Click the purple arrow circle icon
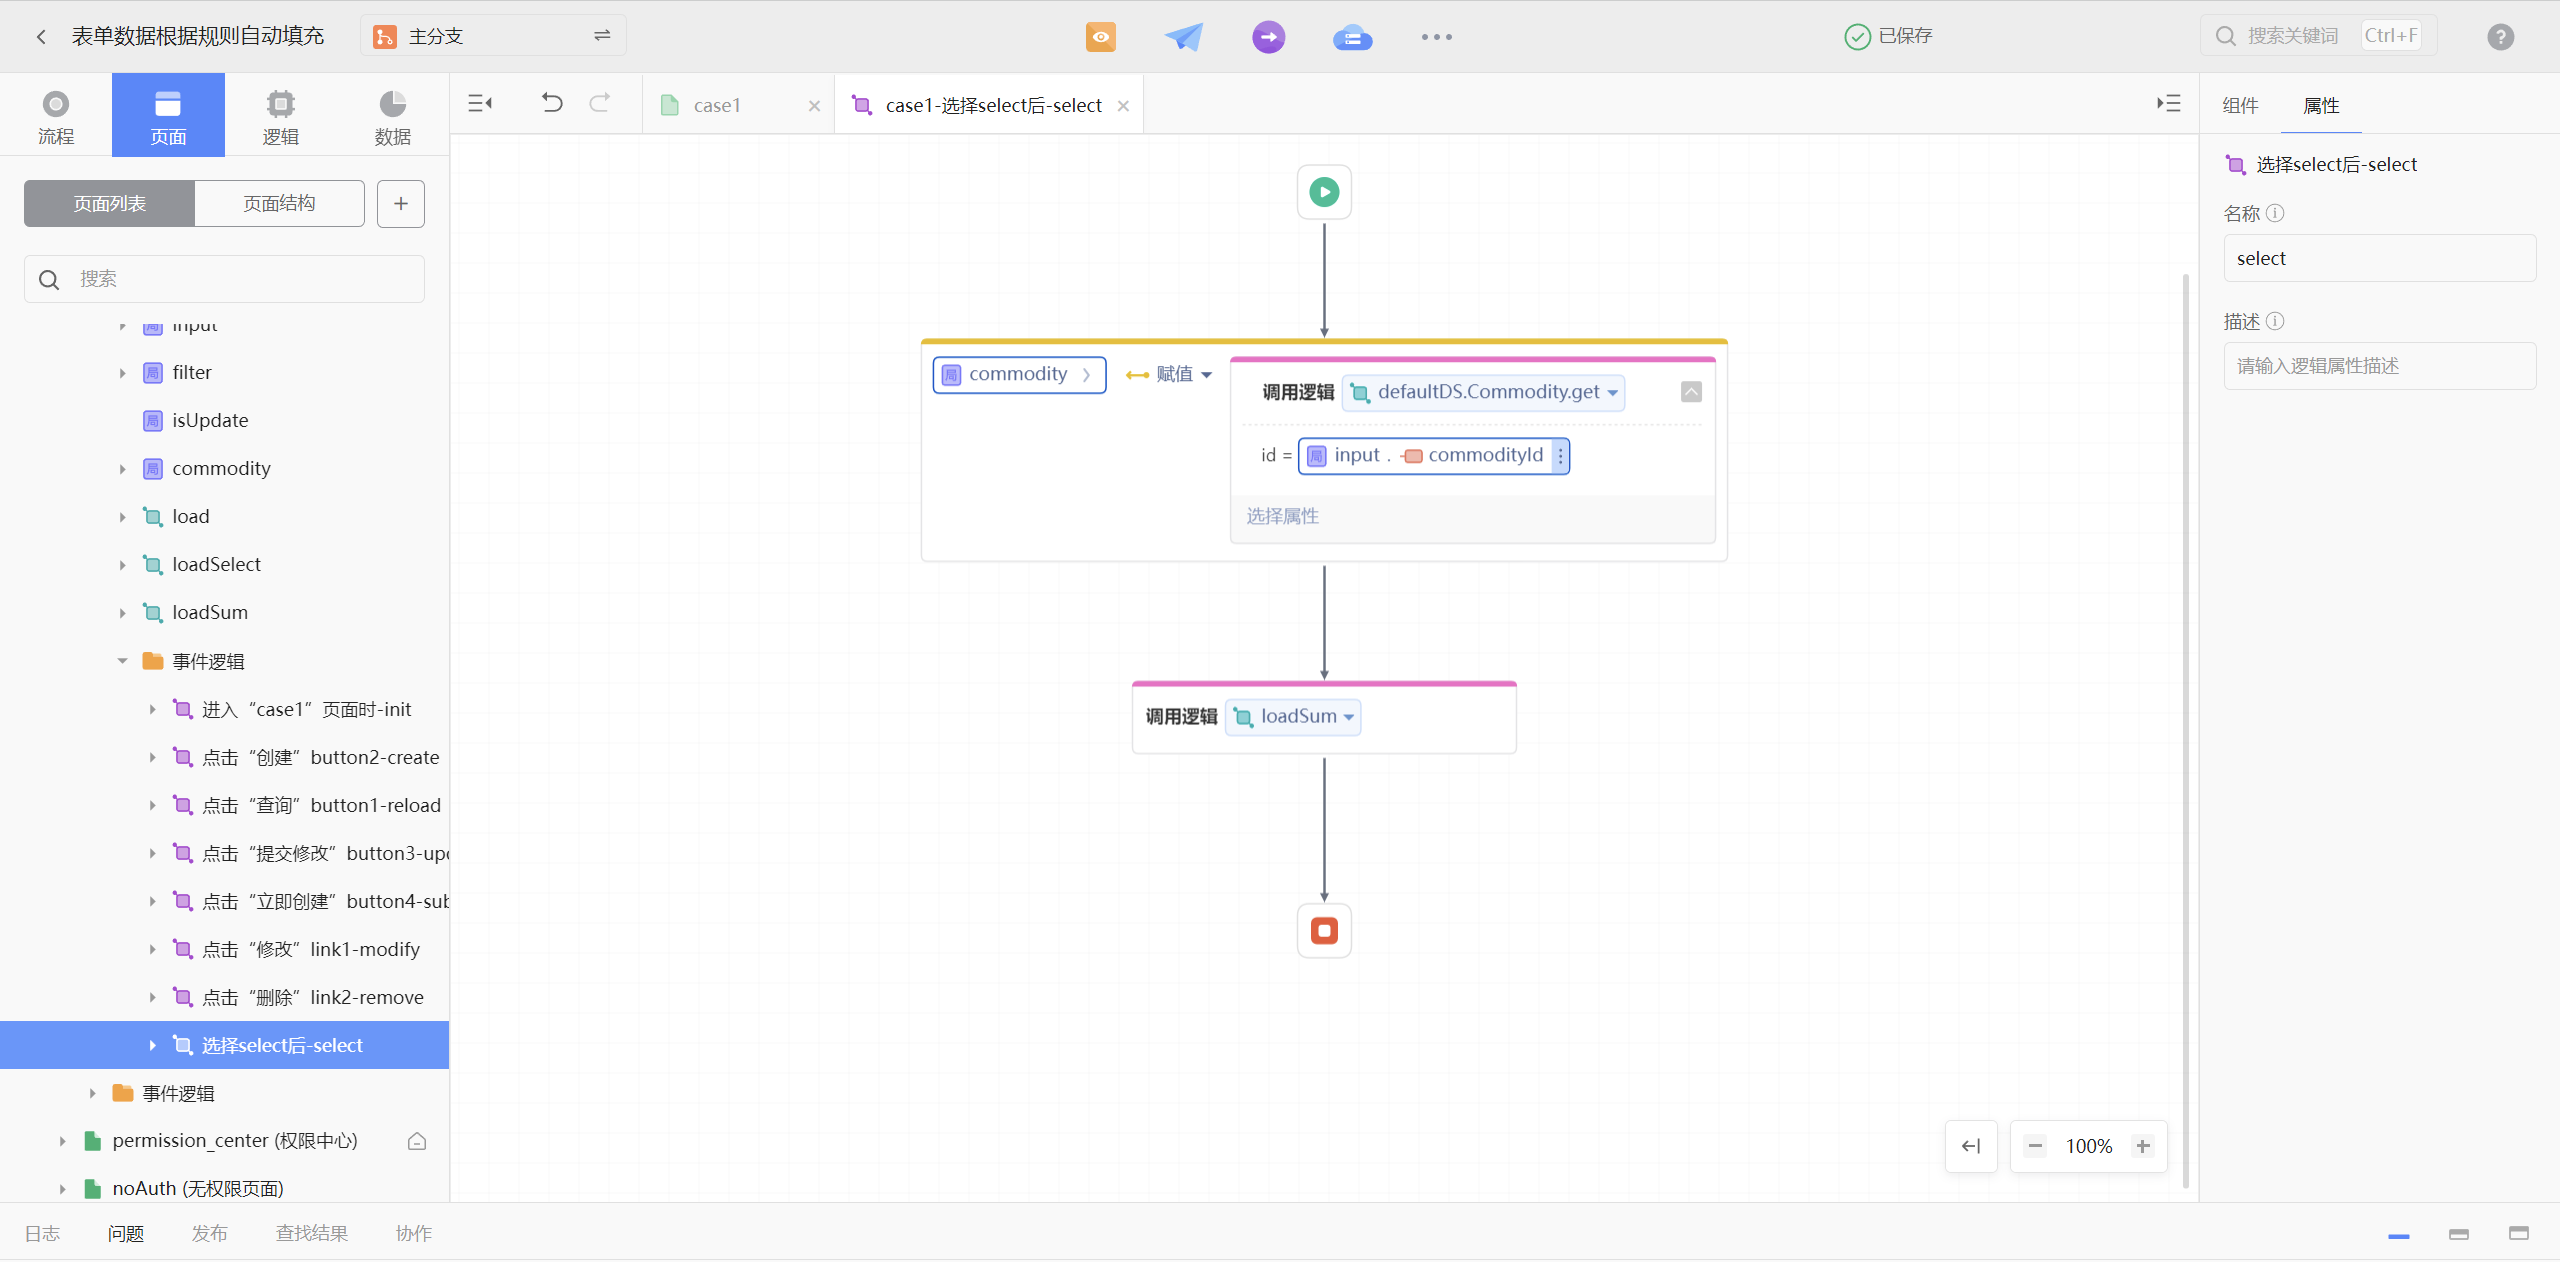2560x1262 pixels. 1268,37
